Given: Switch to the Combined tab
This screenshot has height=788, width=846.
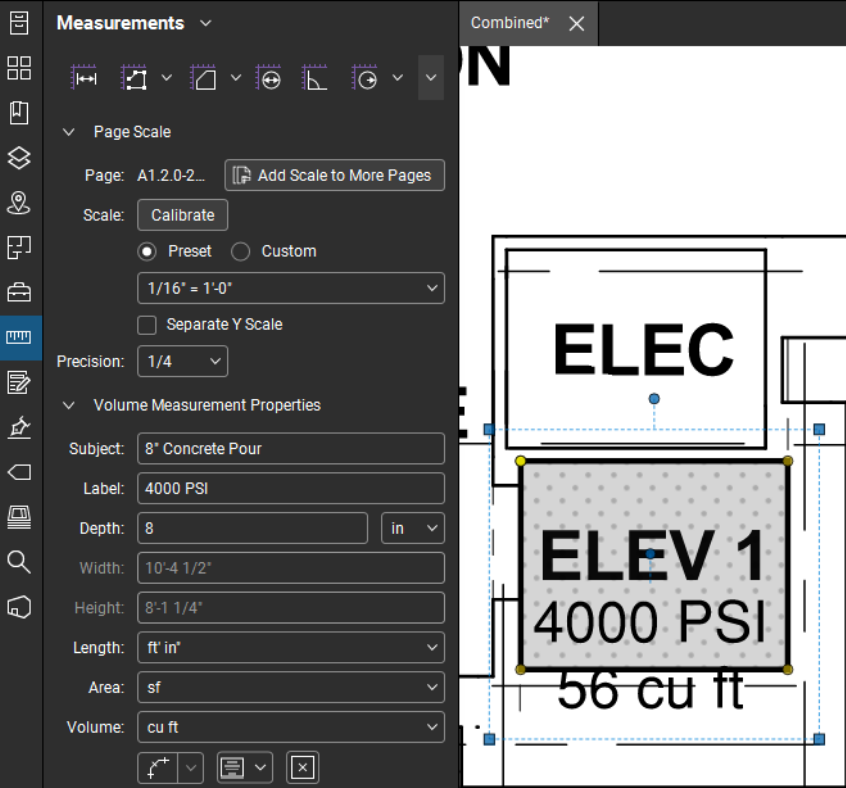Looking at the screenshot, I should [x=509, y=22].
